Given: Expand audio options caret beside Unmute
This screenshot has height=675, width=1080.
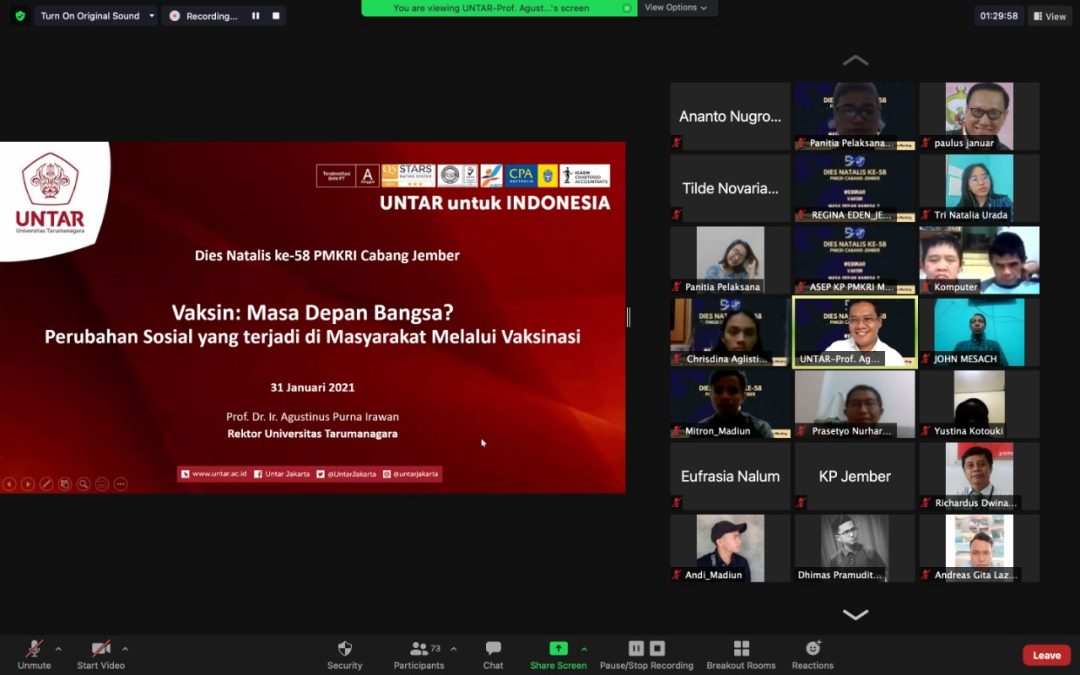Looking at the screenshot, I should [x=58, y=649].
